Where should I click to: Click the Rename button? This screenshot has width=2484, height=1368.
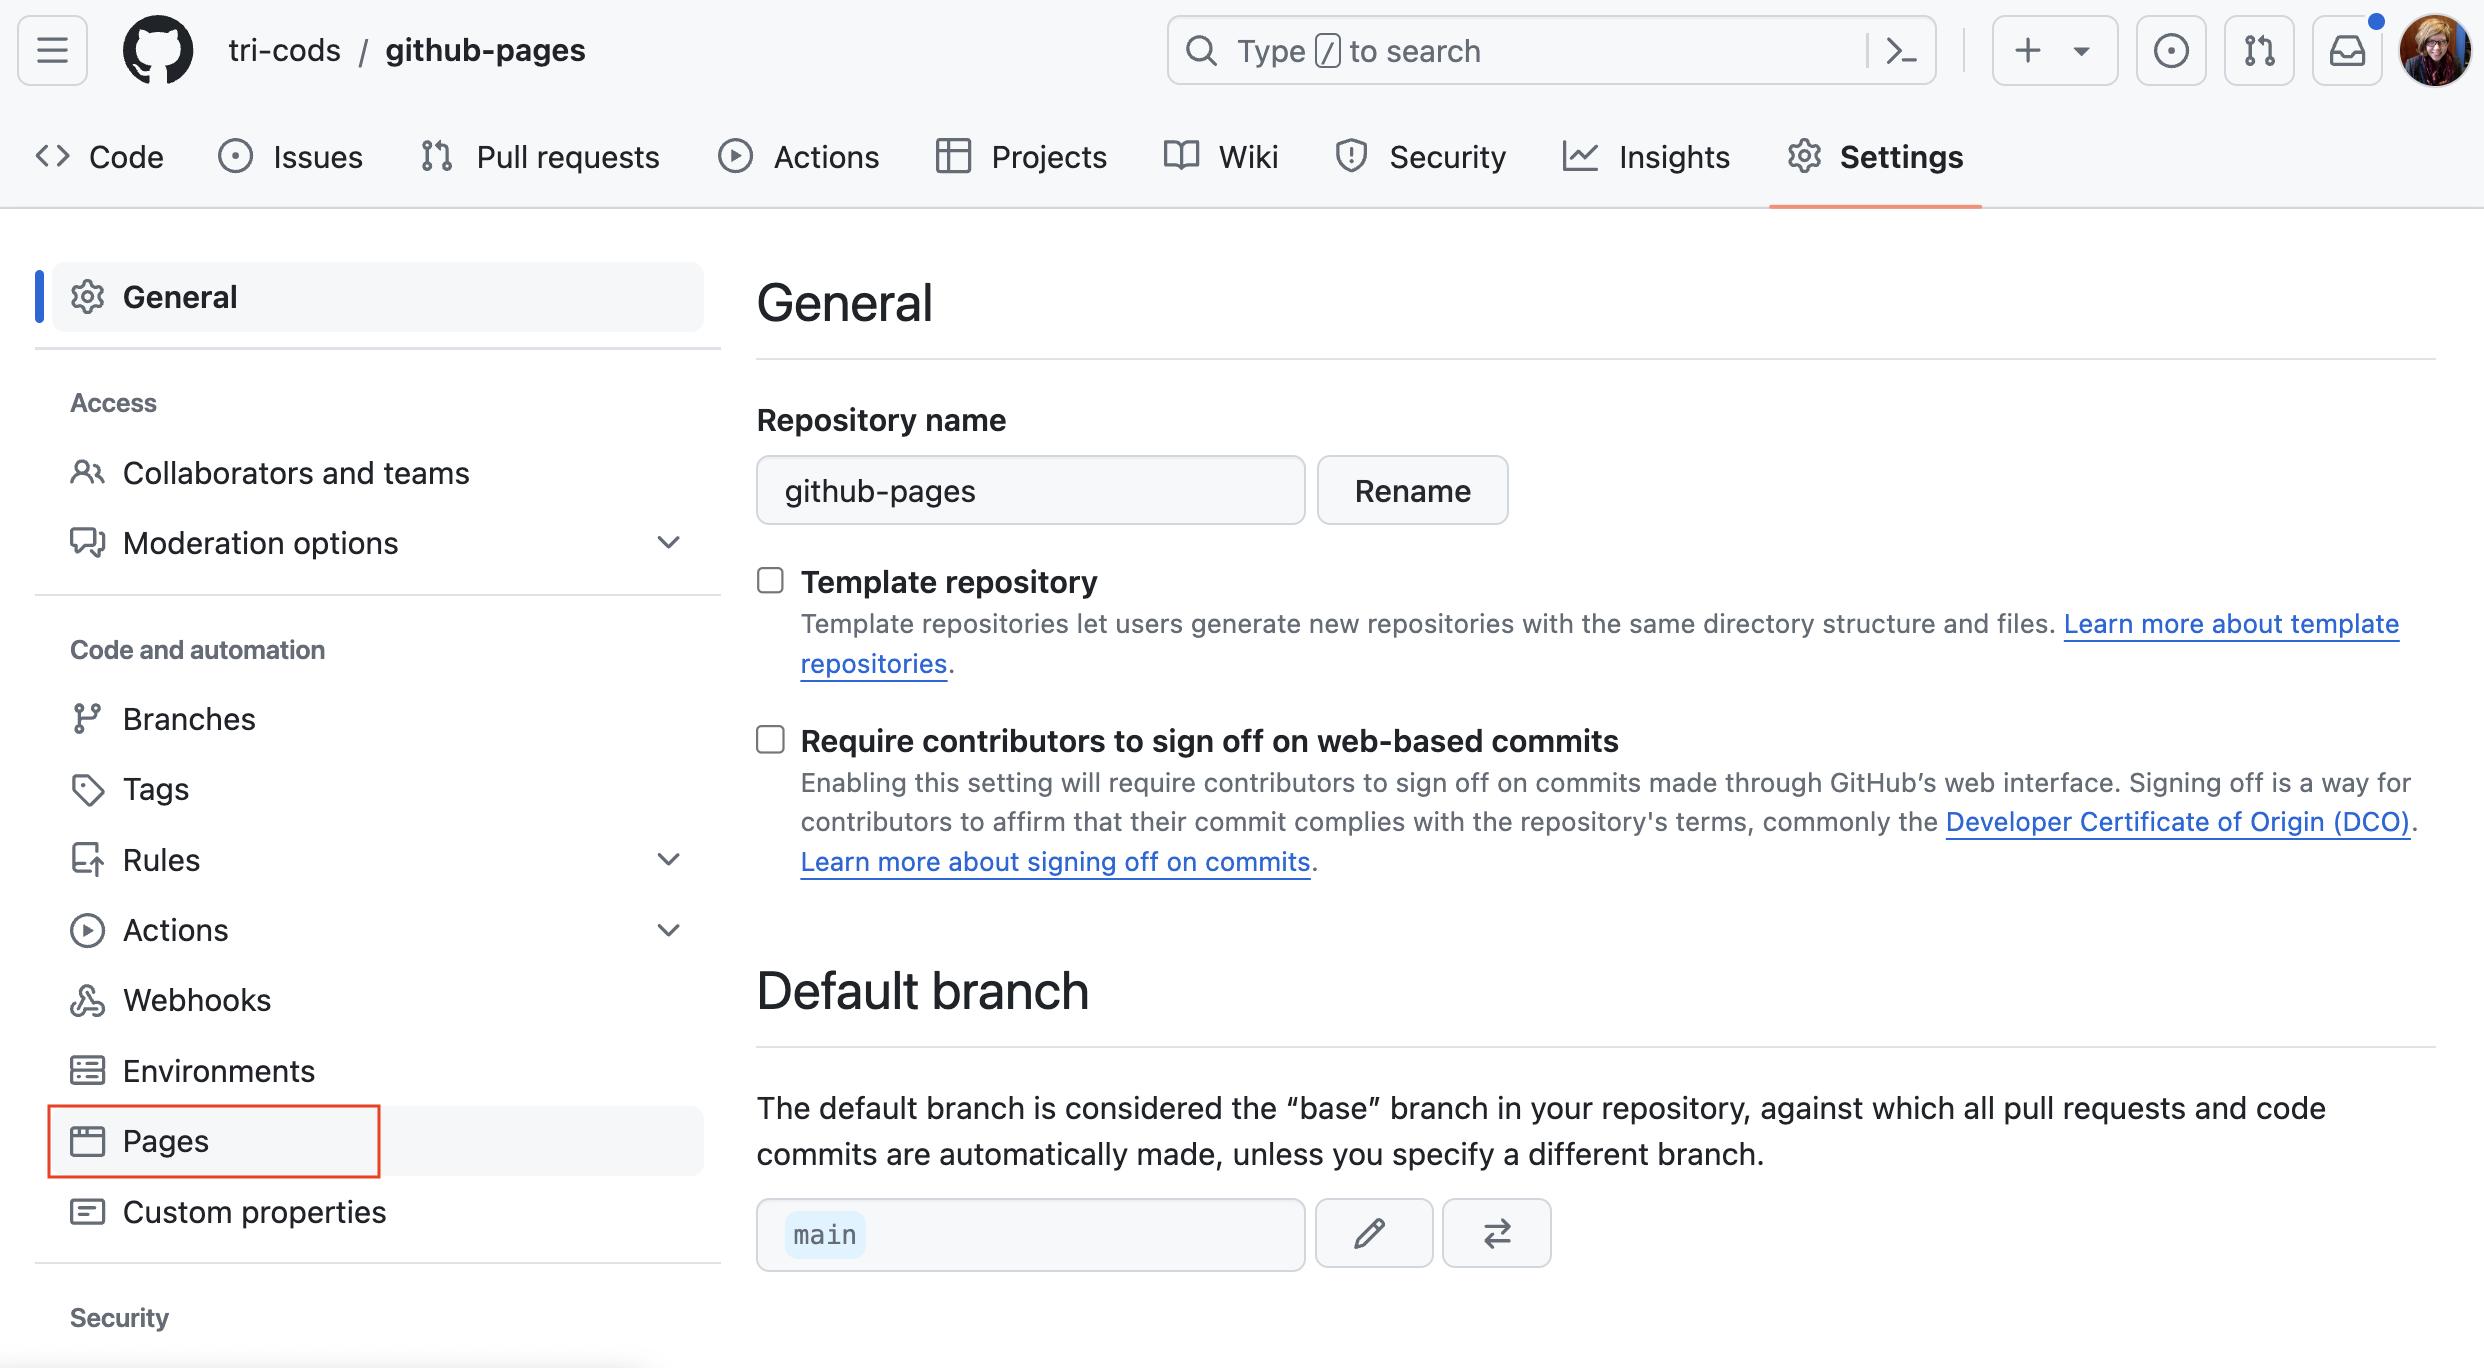point(1412,490)
